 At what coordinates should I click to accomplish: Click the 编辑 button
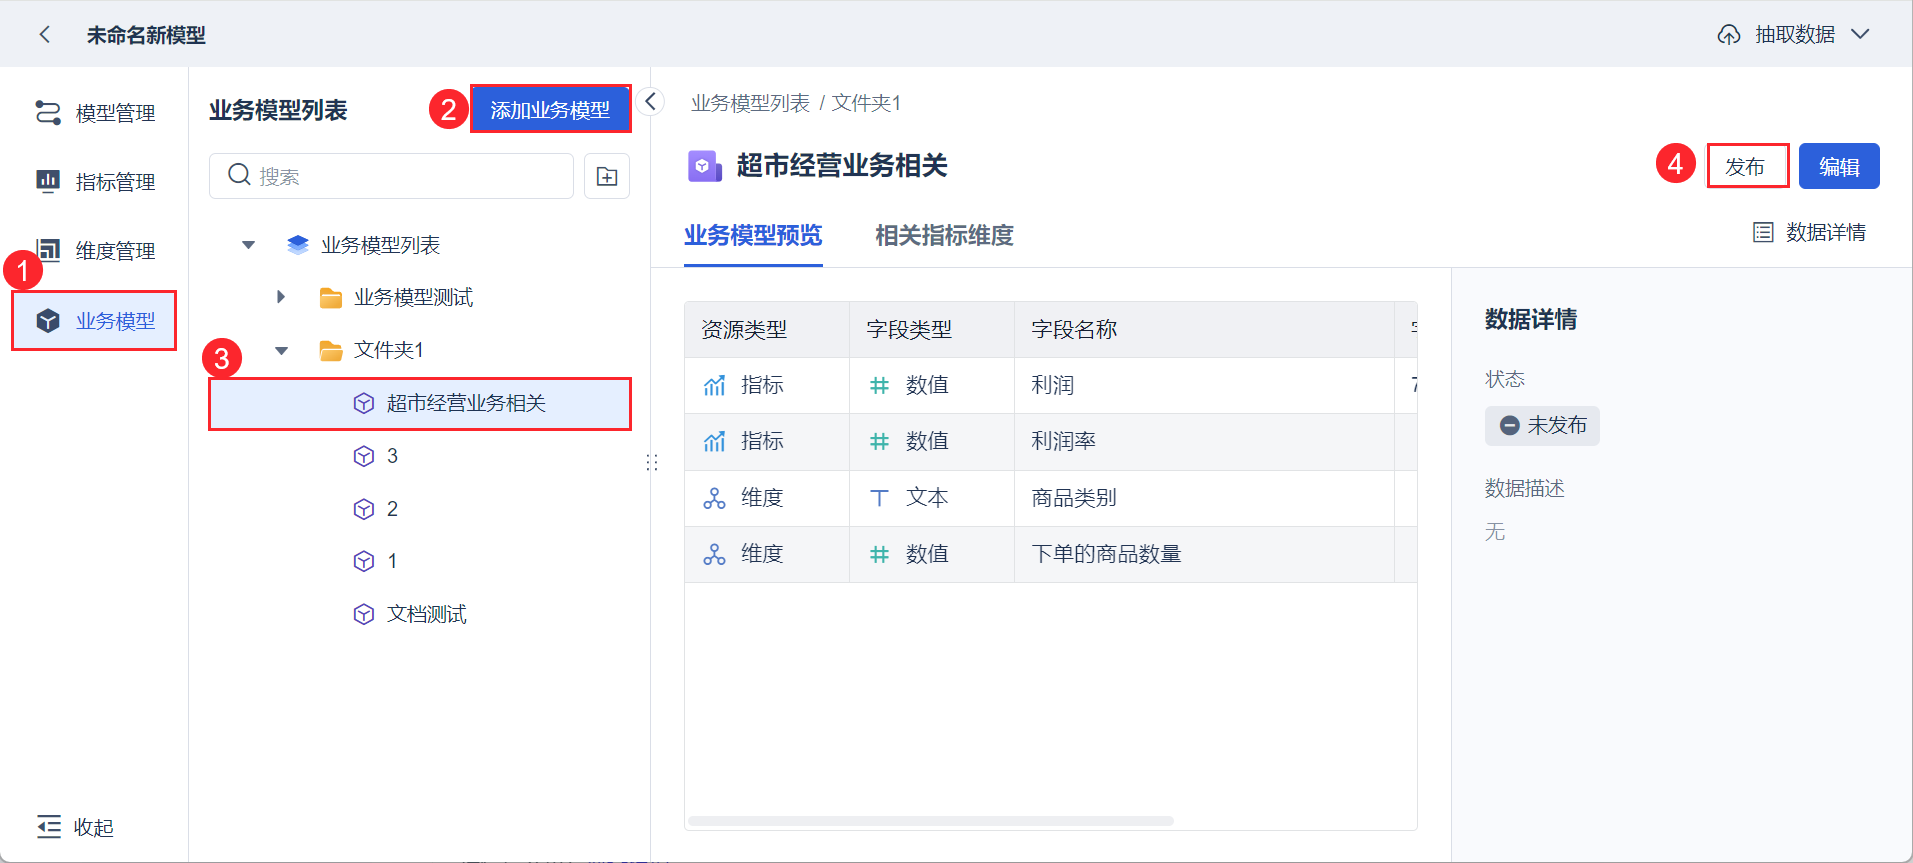(x=1838, y=167)
